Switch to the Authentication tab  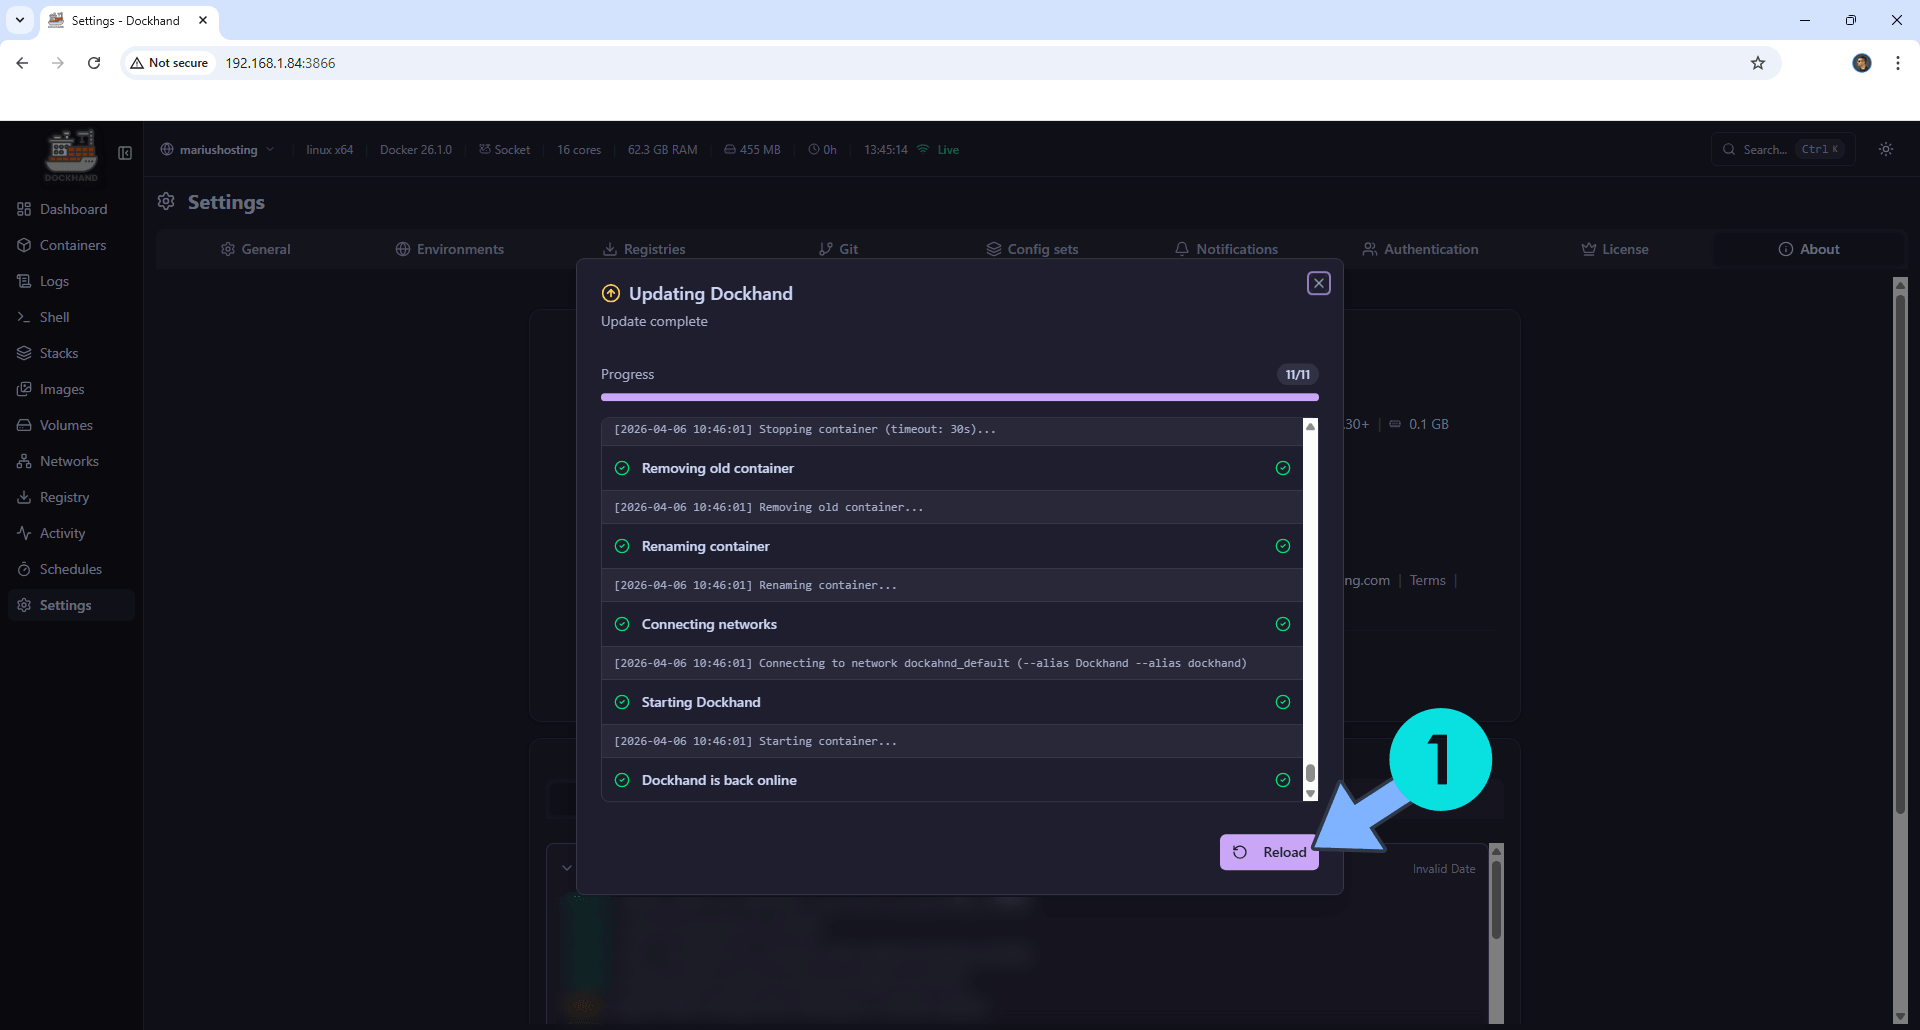click(x=1431, y=248)
